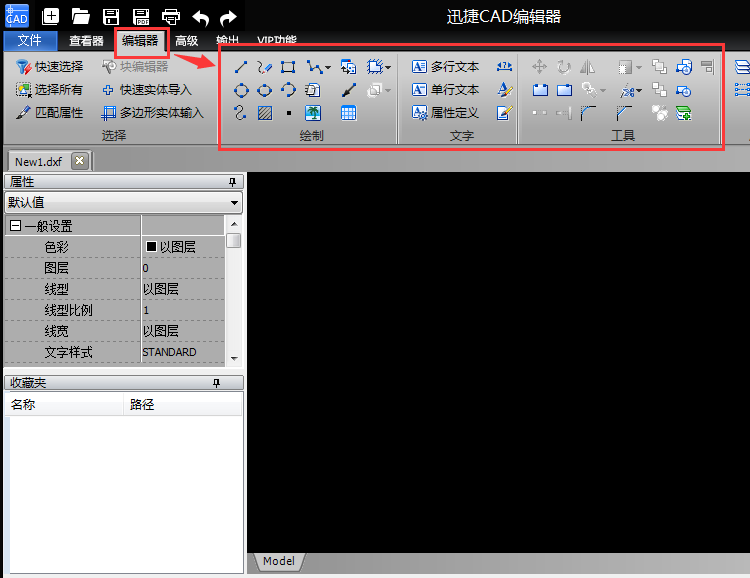
Task: Open the folder icon to open a file
Action: tap(81, 16)
